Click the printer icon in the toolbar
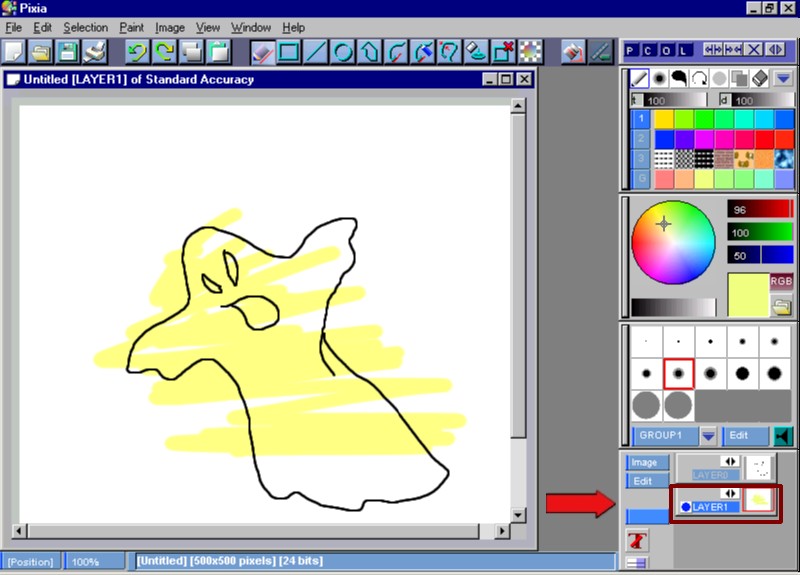The image size is (800, 575). (94, 51)
